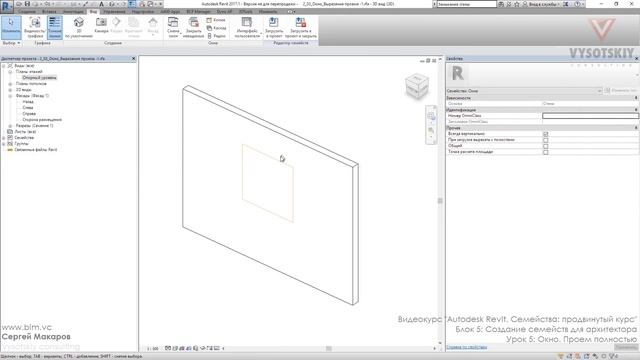
Task: Close the Properties panel
Action: point(636,59)
